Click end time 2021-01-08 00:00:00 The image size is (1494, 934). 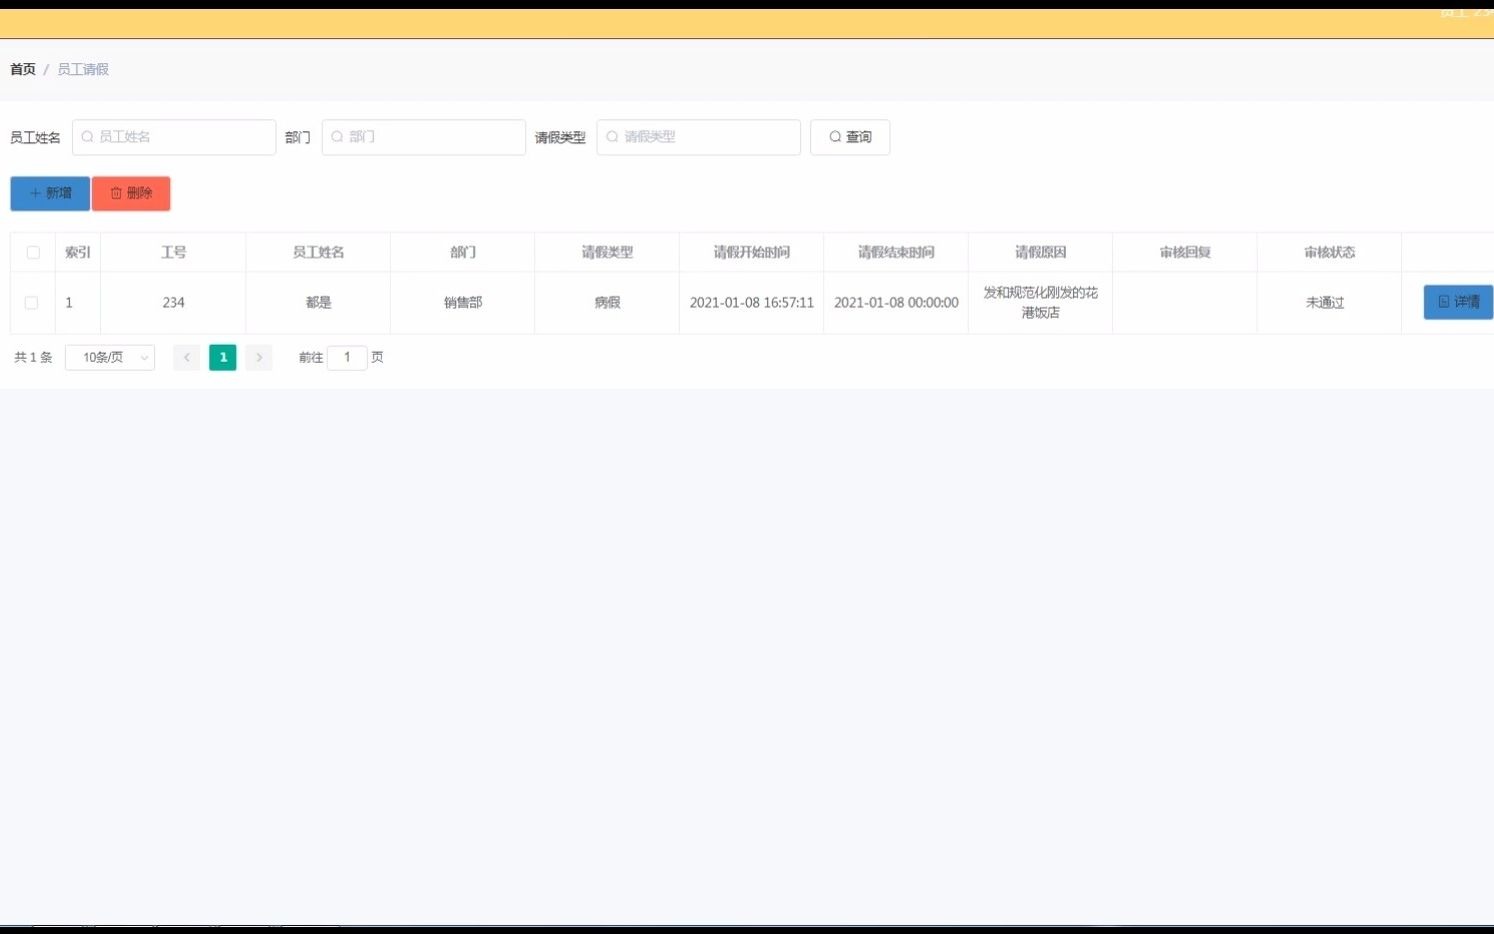pyautogui.click(x=896, y=302)
